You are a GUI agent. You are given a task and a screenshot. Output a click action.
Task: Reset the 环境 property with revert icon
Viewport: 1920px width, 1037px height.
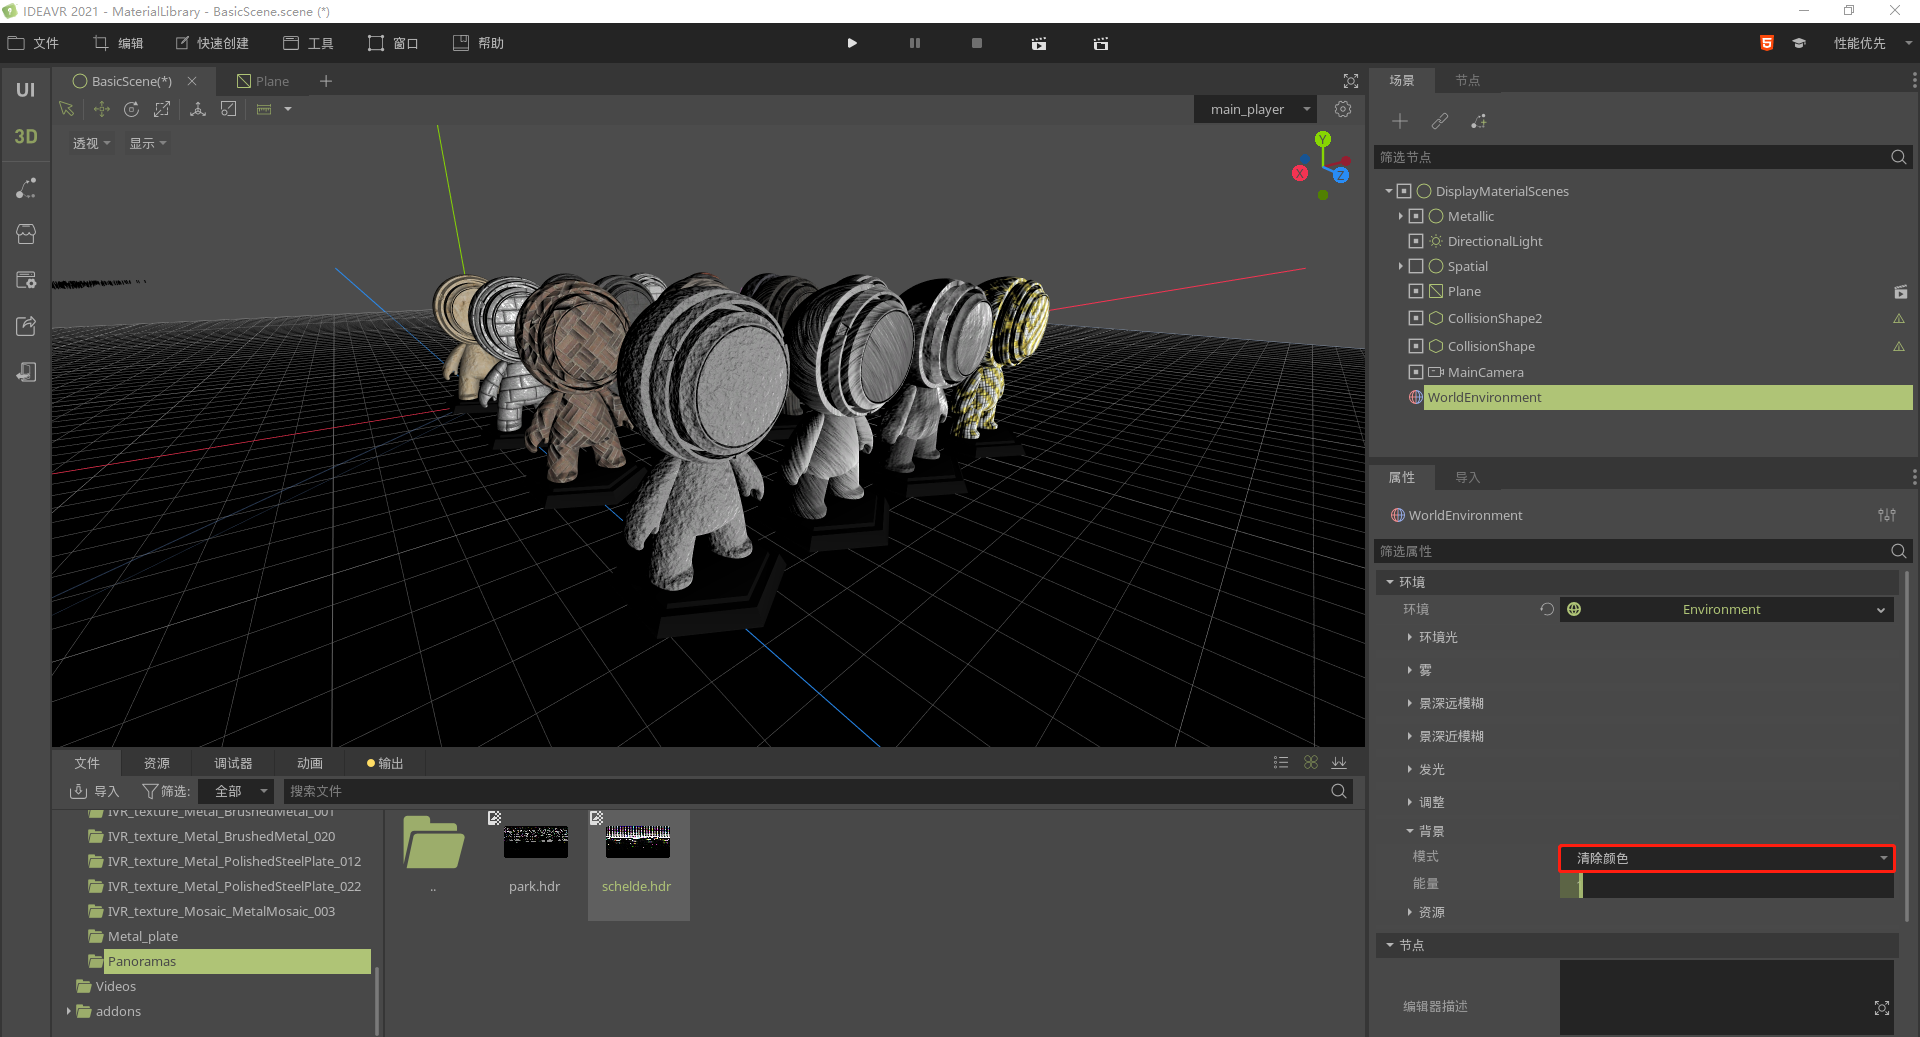point(1547,609)
